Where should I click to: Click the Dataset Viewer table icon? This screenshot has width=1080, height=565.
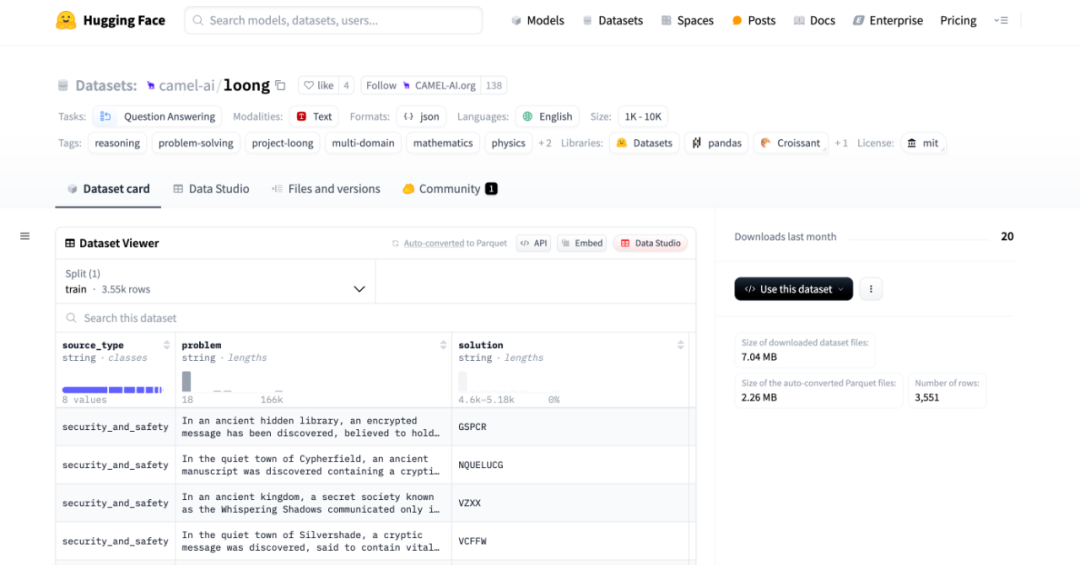pyautogui.click(x=70, y=243)
